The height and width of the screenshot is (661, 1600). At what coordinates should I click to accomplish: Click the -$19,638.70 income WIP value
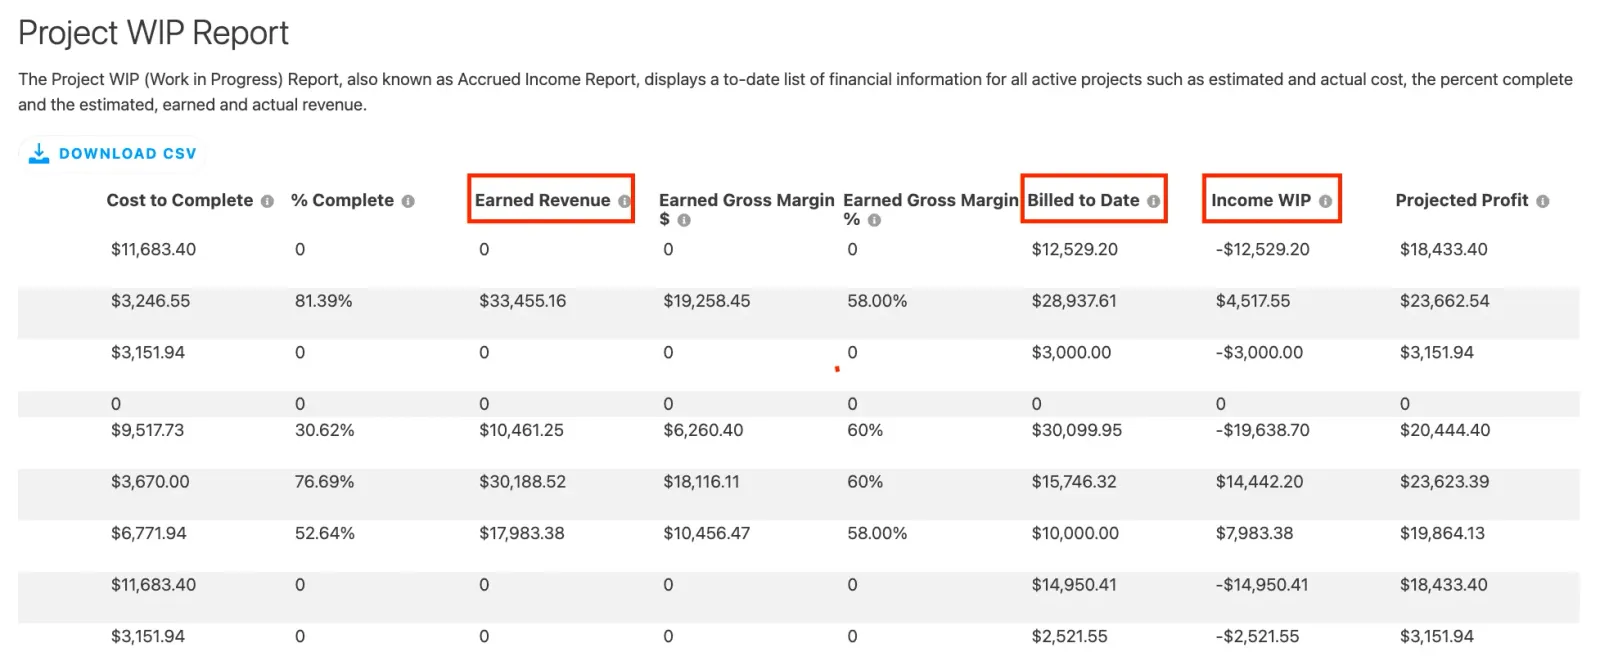click(1262, 430)
